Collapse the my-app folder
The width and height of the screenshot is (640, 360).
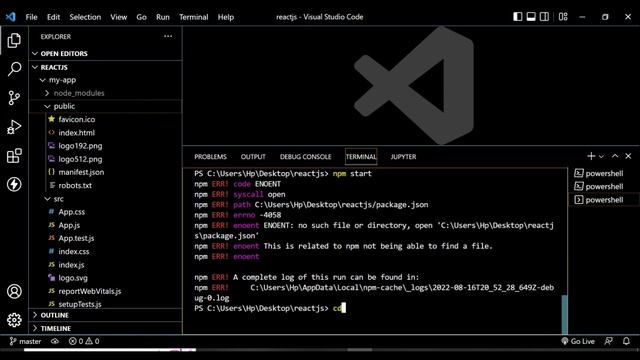[x=105, y=80]
